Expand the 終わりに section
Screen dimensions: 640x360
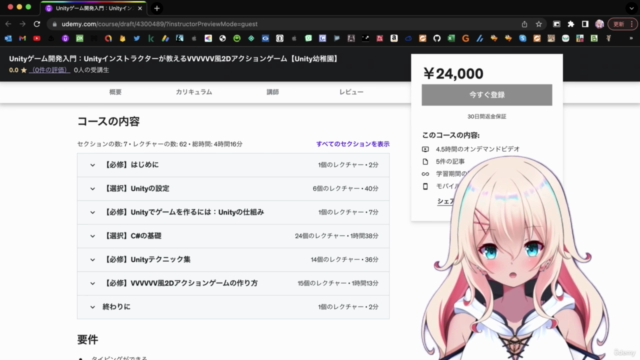pyautogui.click(x=233, y=307)
